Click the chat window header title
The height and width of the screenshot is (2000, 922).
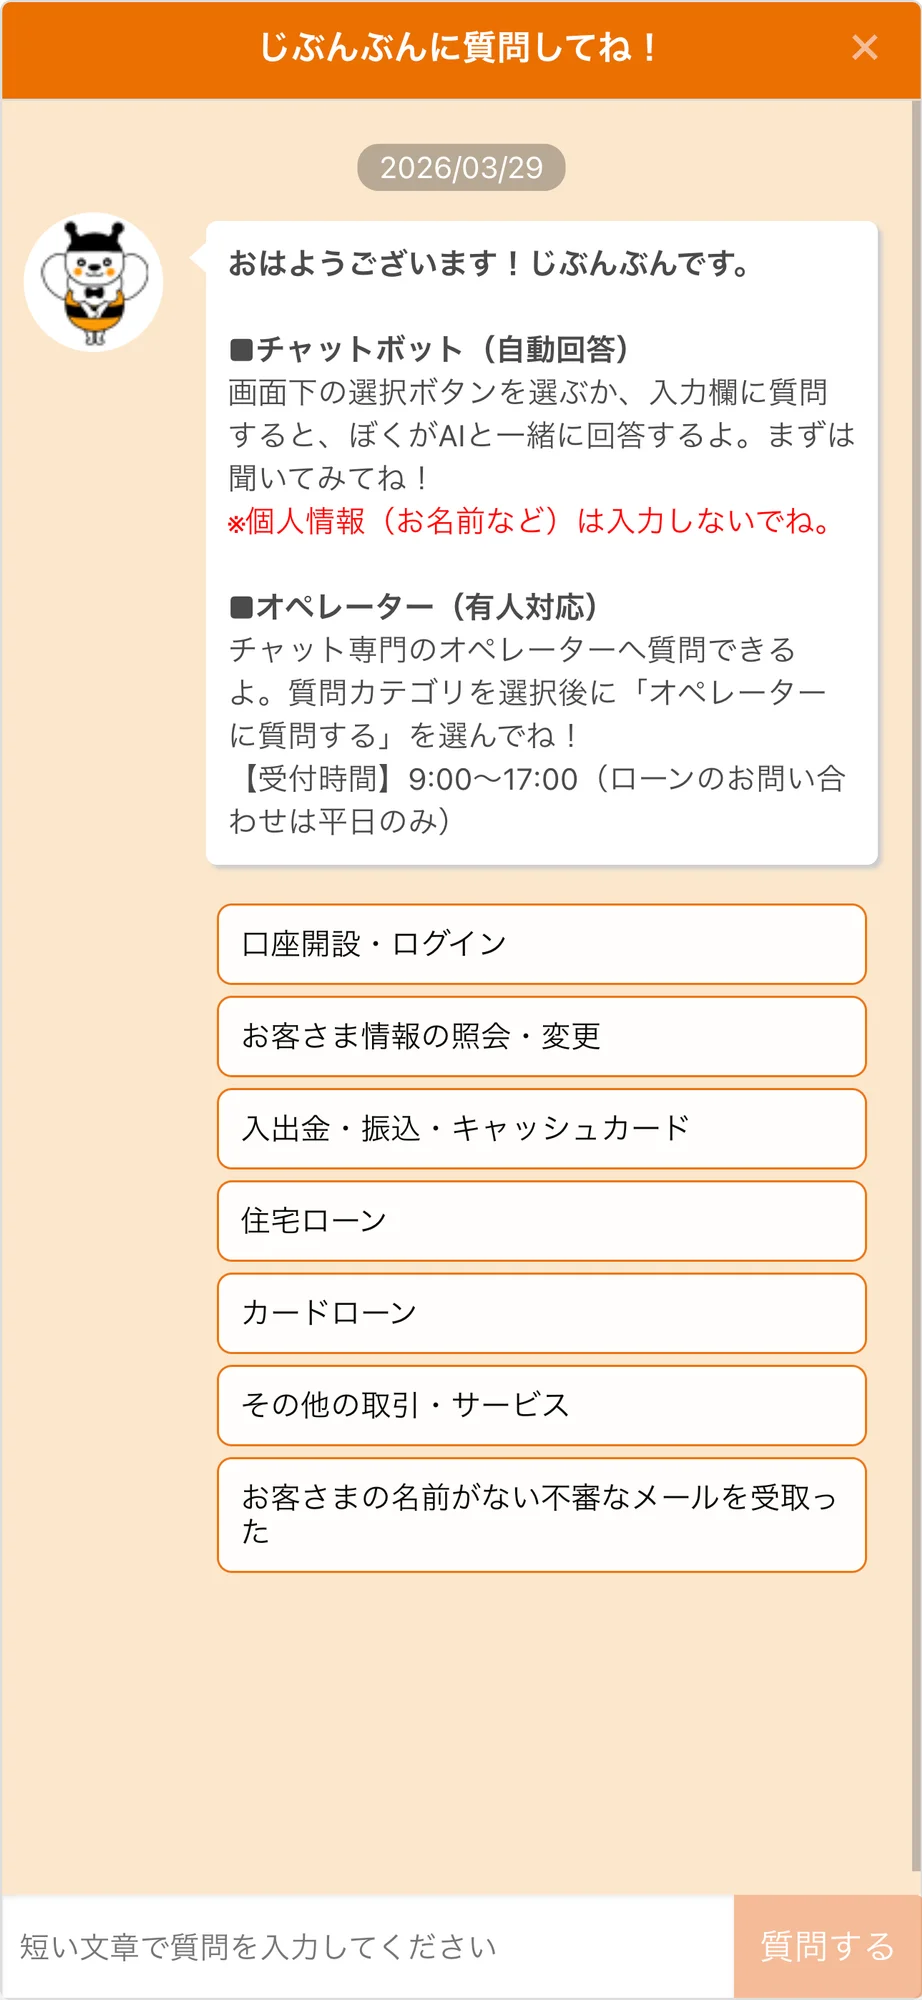coord(460,47)
